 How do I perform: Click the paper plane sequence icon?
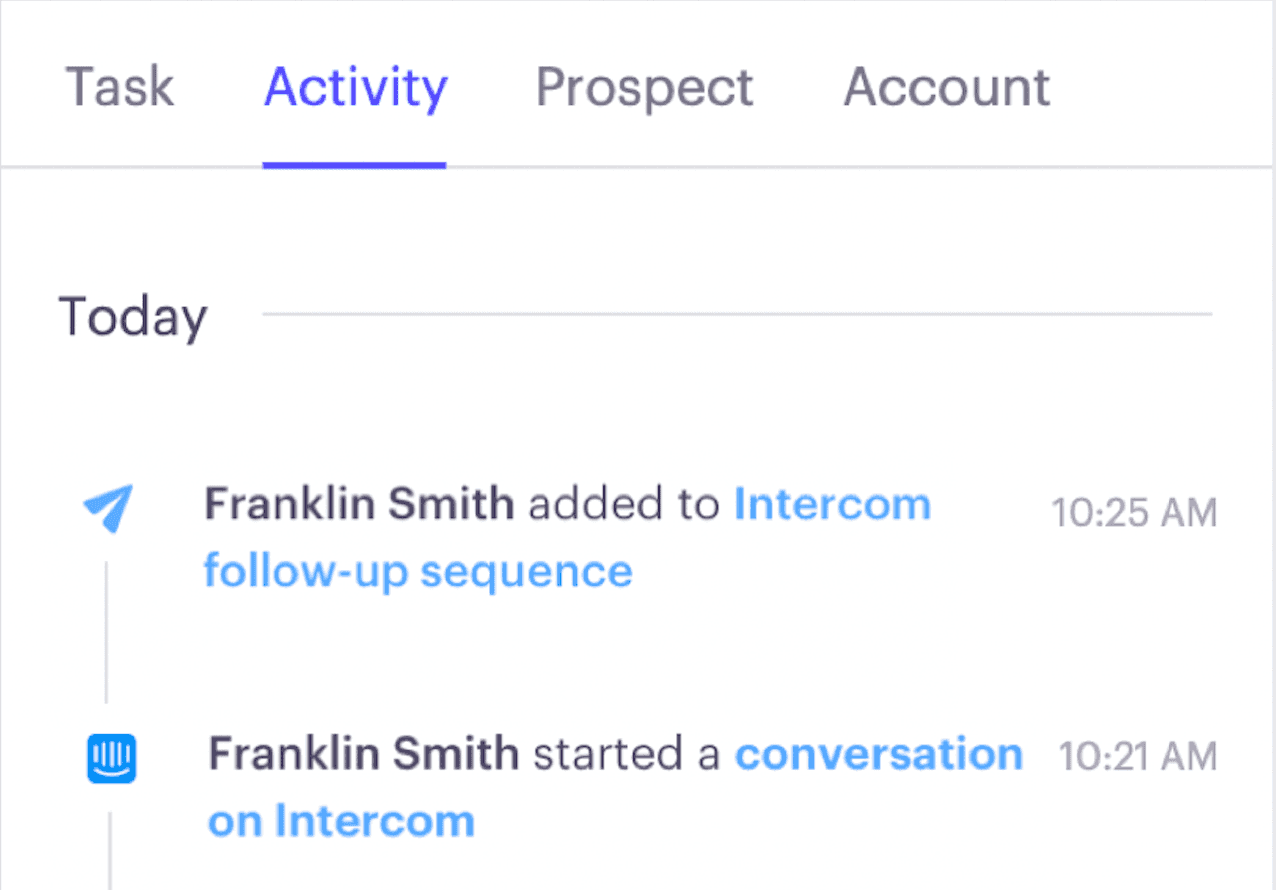click(106, 508)
